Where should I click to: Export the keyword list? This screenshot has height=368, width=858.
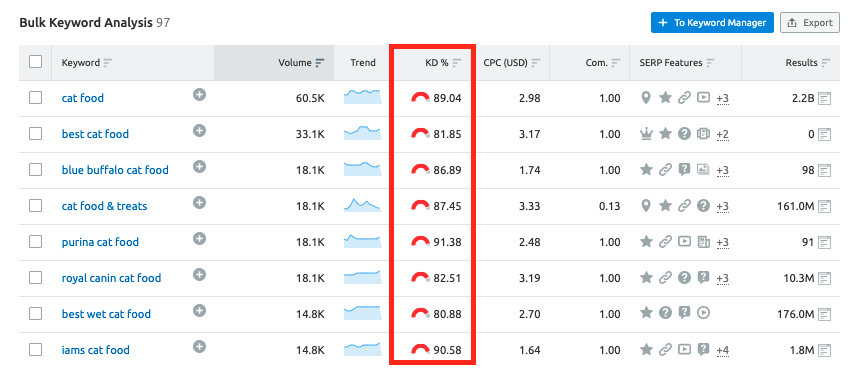(x=809, y=22)
